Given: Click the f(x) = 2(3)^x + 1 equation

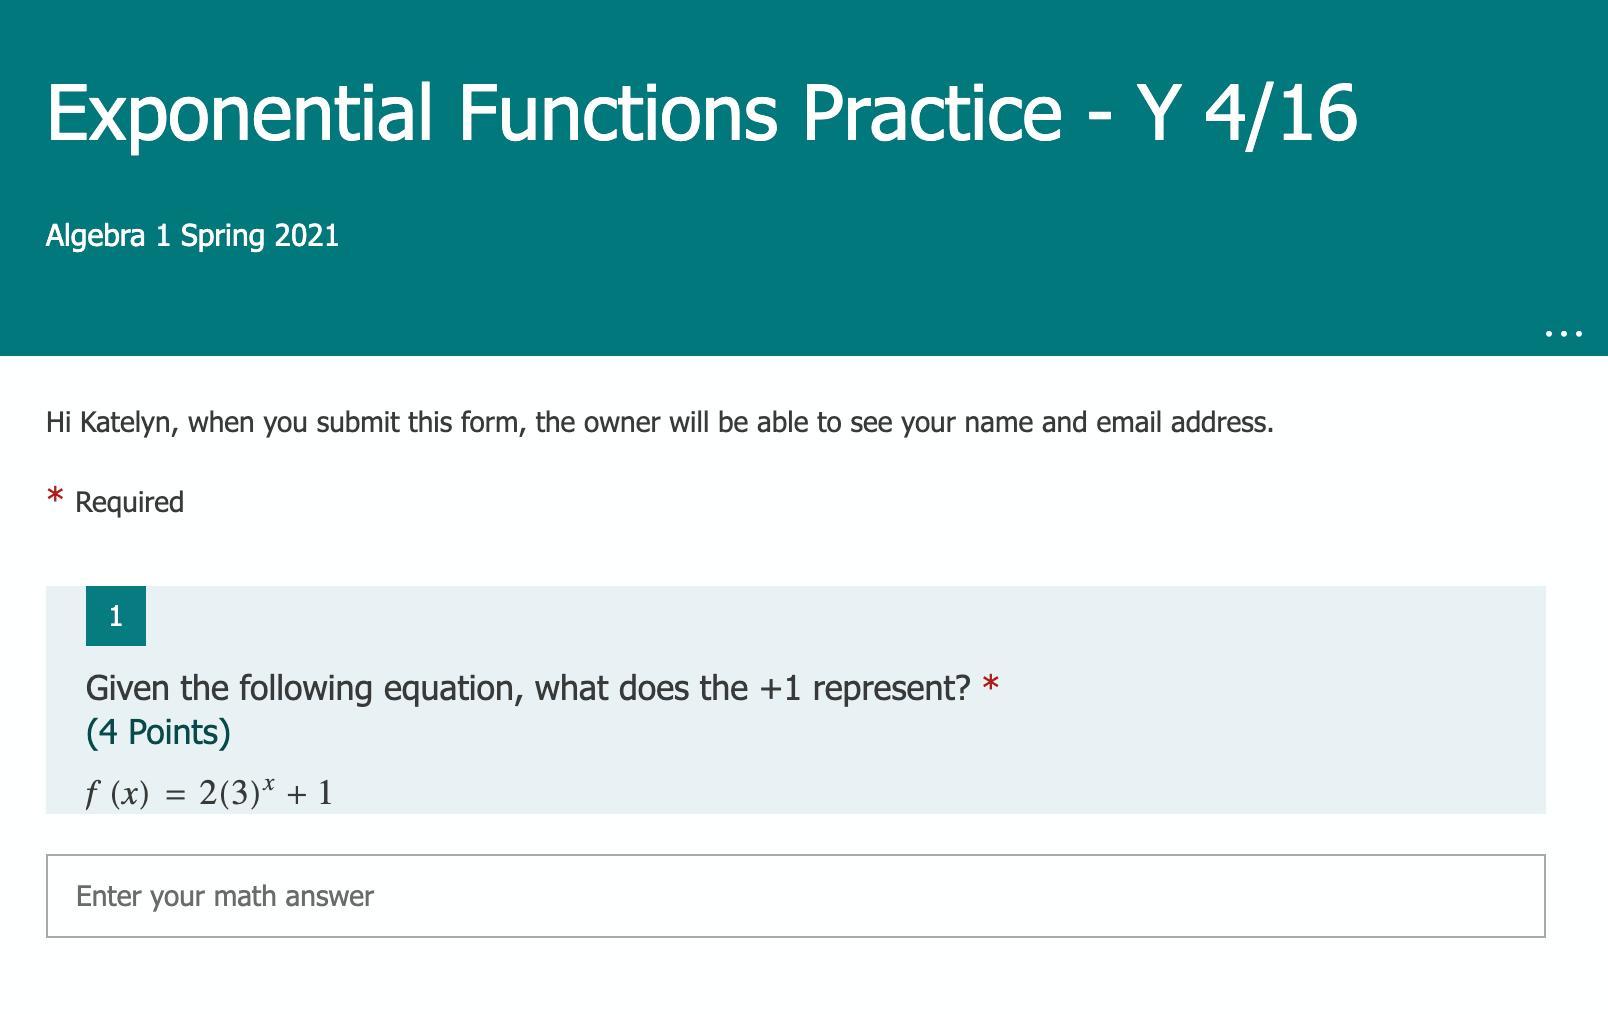Looking at the screenshot, I should coord(209,793).
